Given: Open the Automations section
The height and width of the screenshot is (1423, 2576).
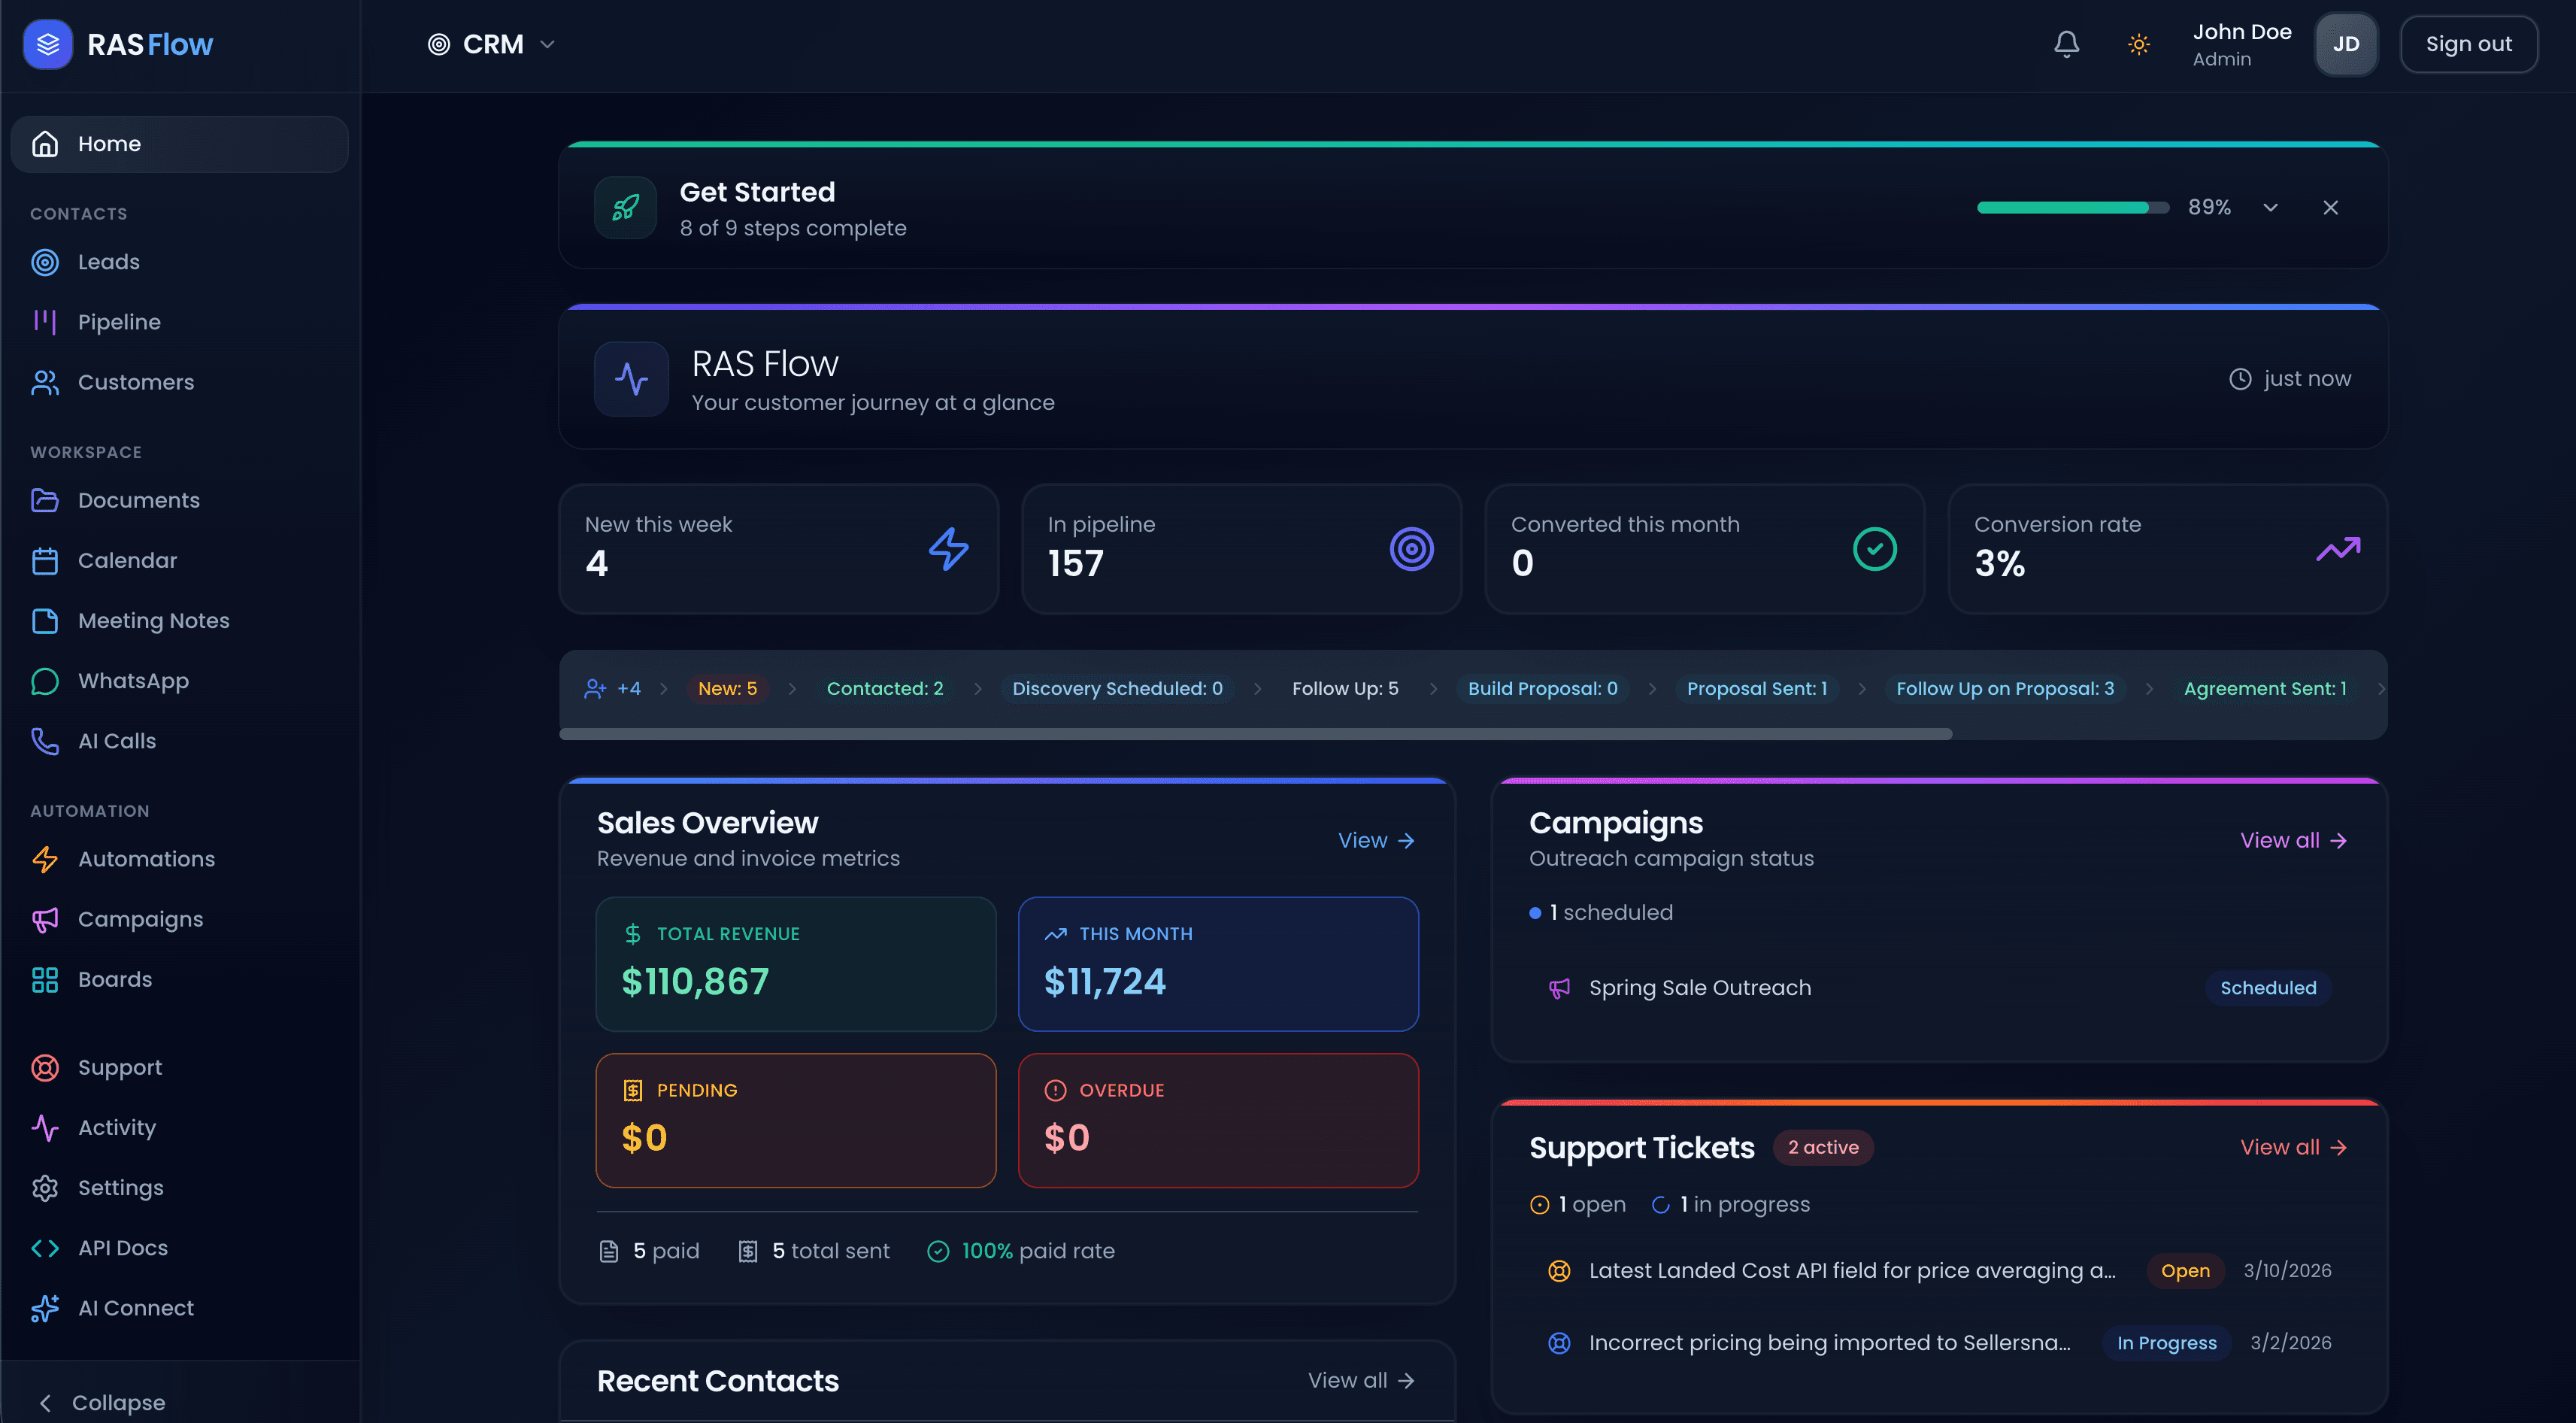Looking at the screenshot, I should coord(146,858).
